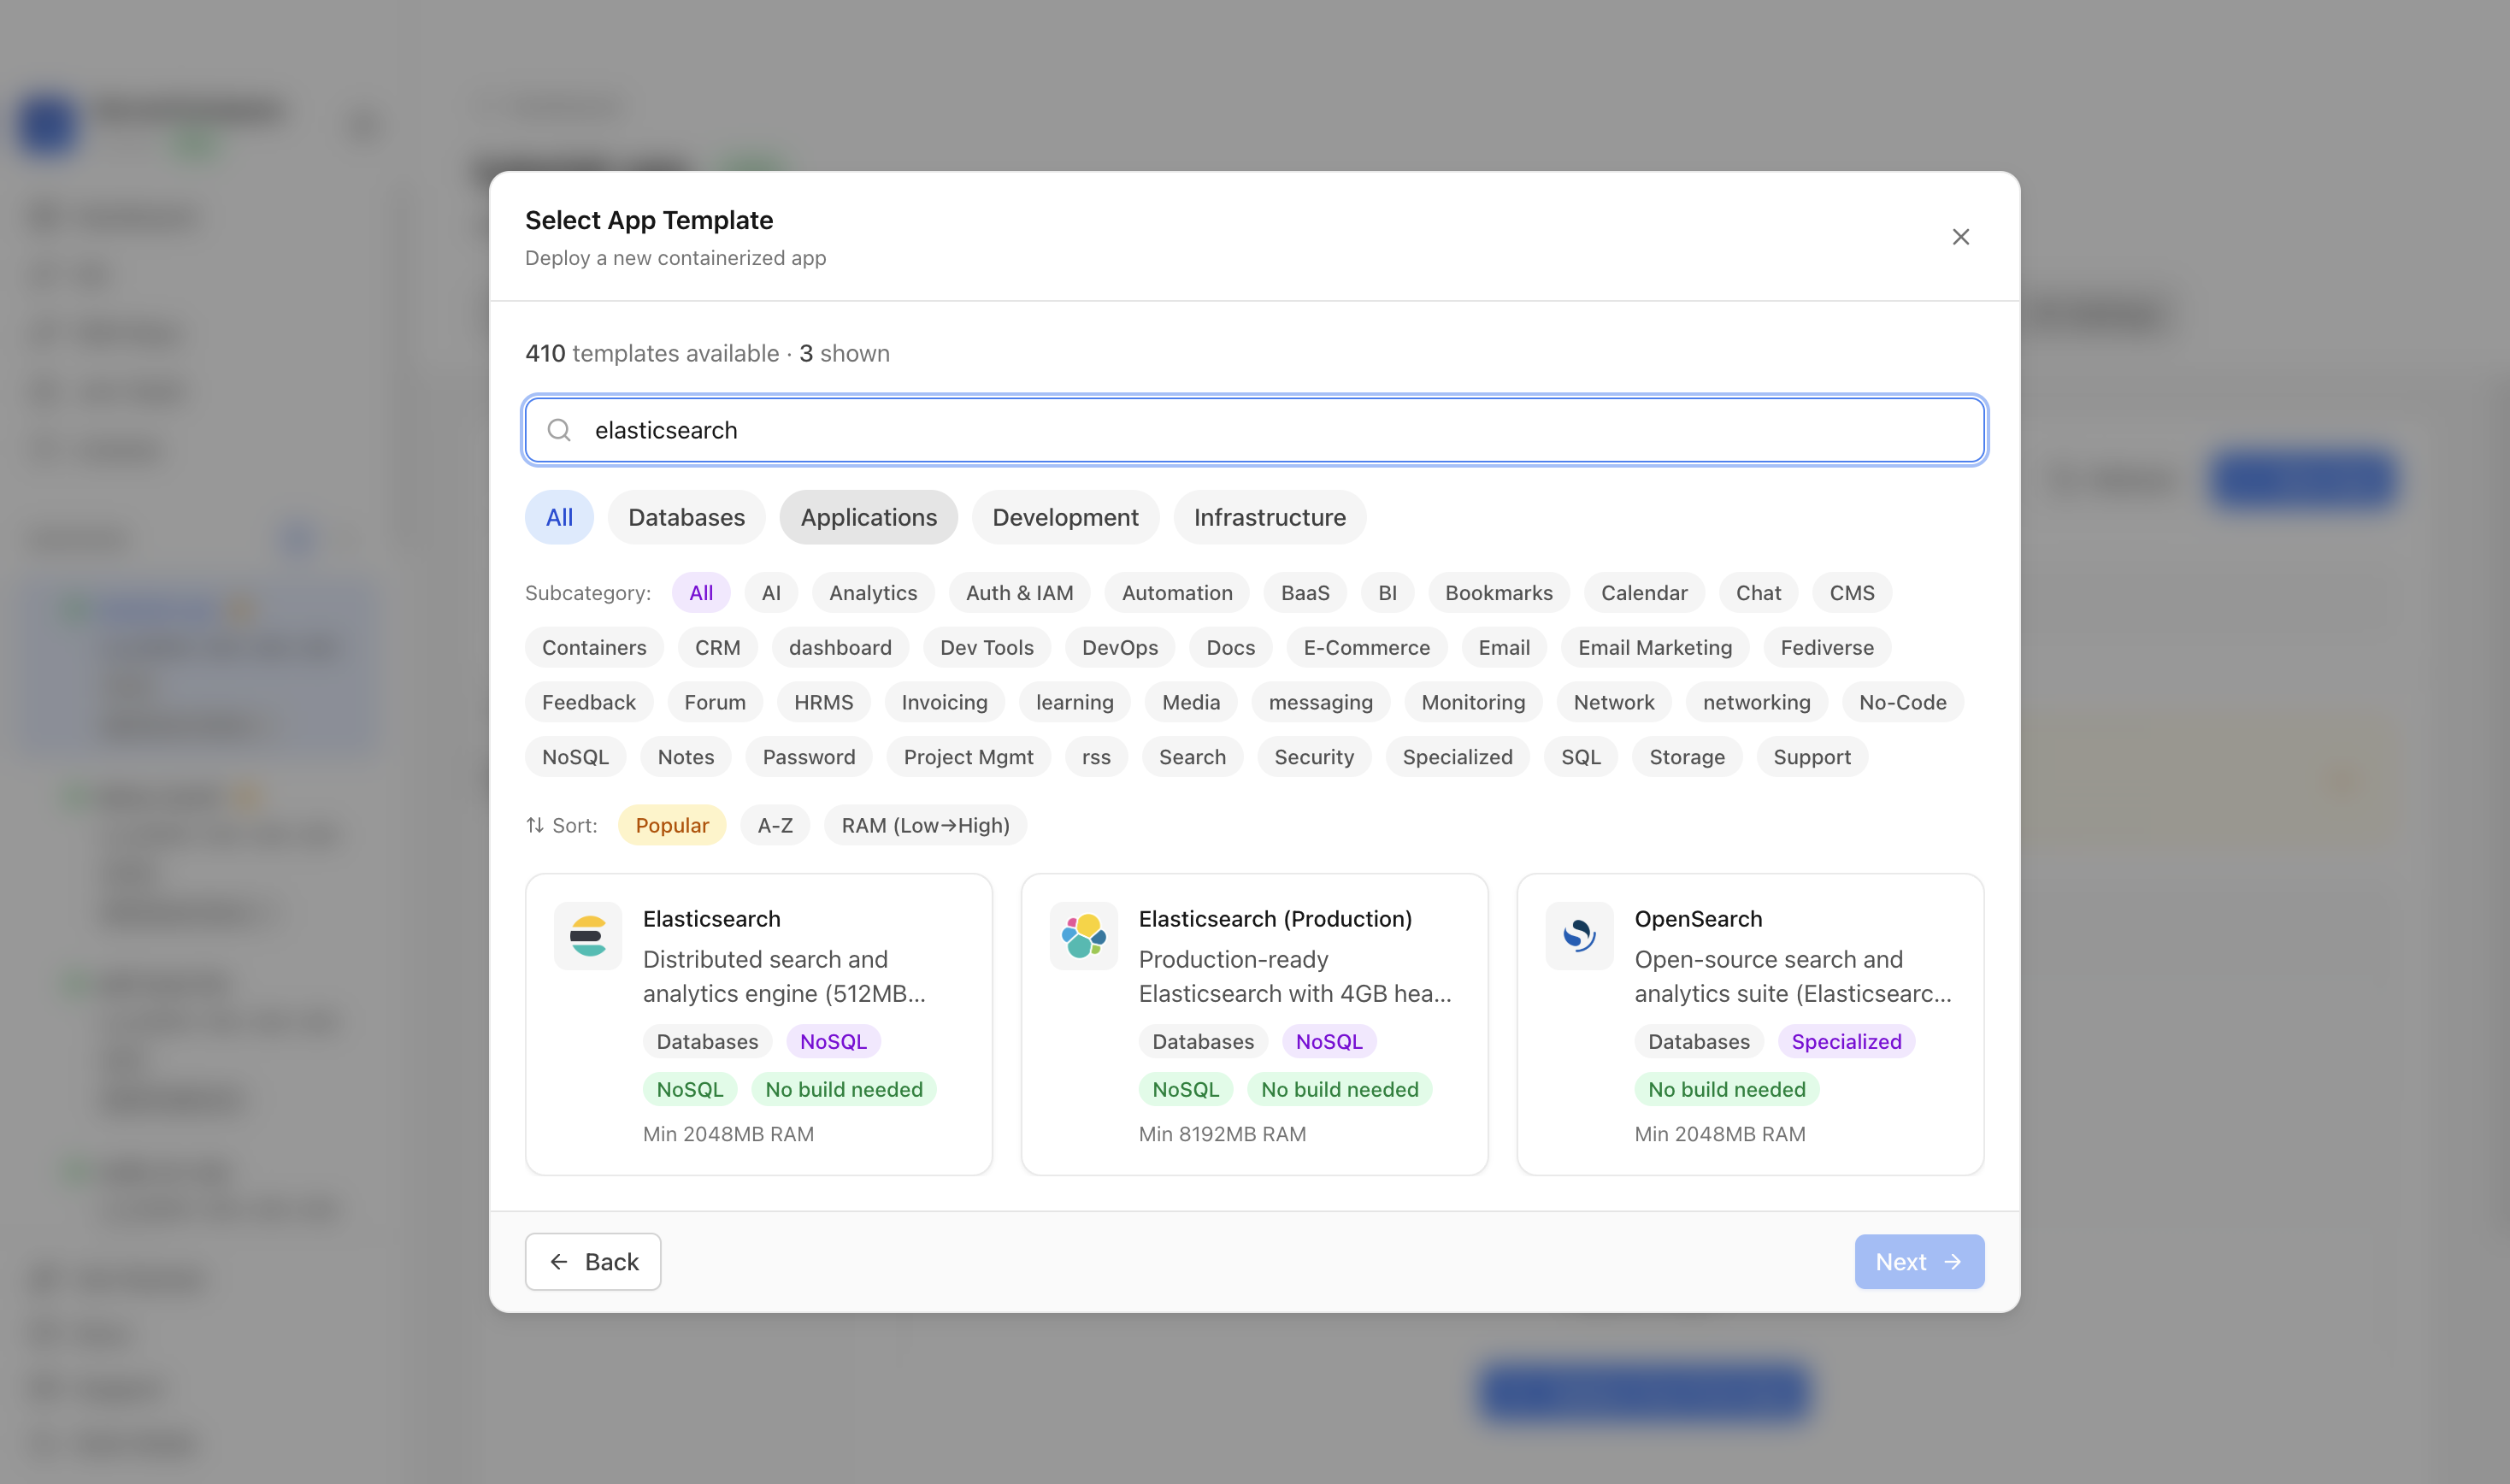Filter by SQL subcategory
Viewport: 2510px width, 1484px height.
pyautogui.click(x=1580, y=757)
